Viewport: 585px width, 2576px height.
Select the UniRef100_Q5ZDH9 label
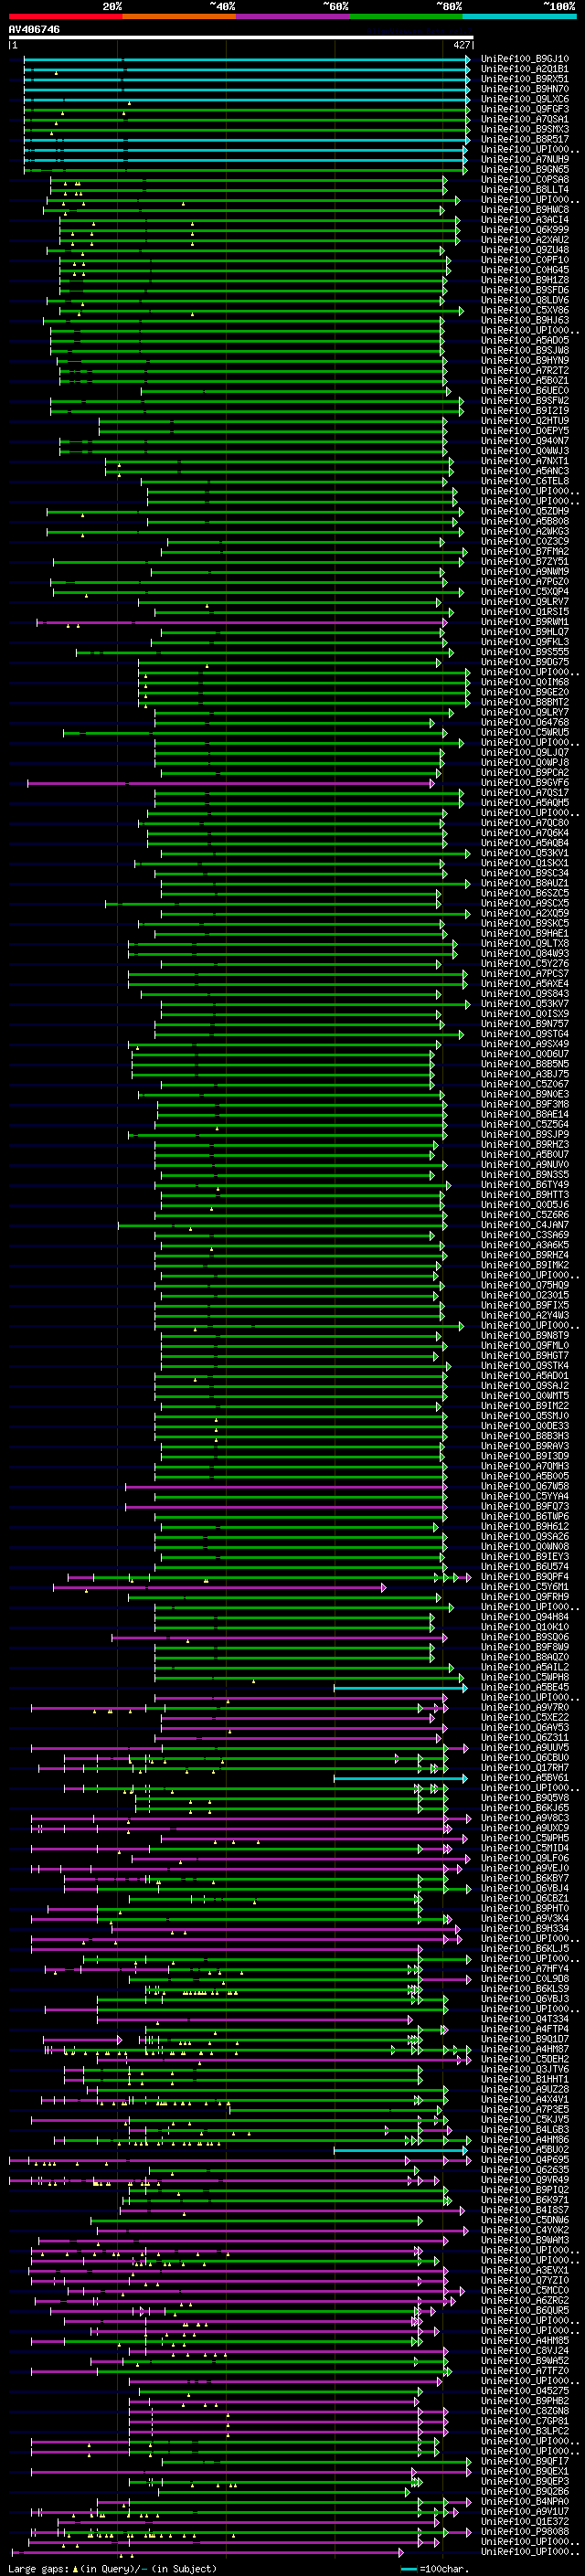pyautogui.click(x=524, y=511)
